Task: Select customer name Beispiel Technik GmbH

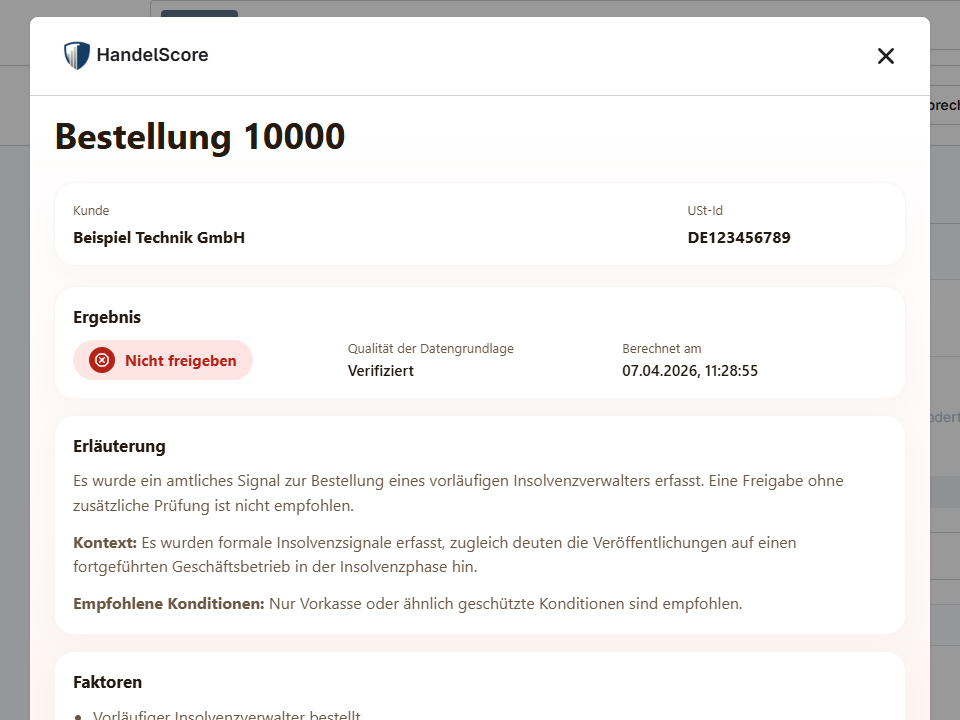Action: (x=159, y=238)
